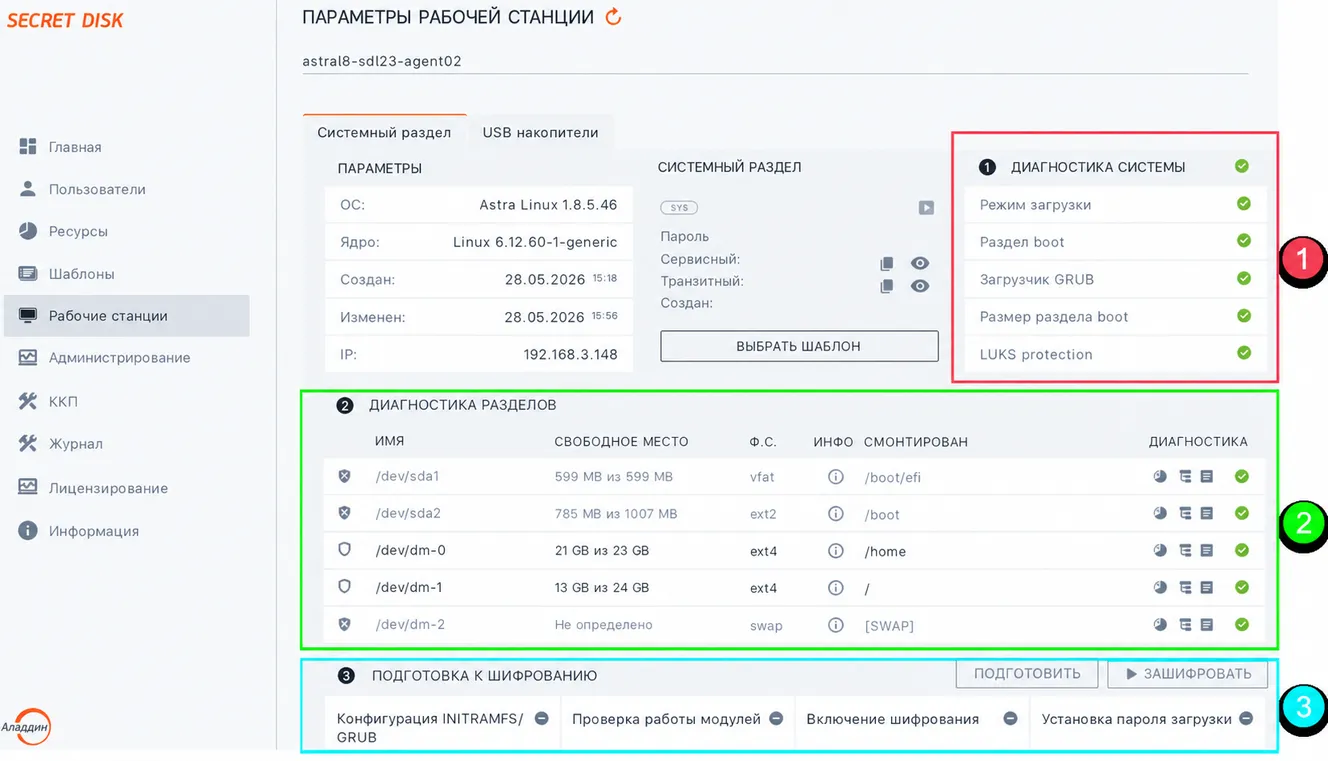1328x761 pixels.
Task: Open the Ресурсы section
Action: pos(78,231)
